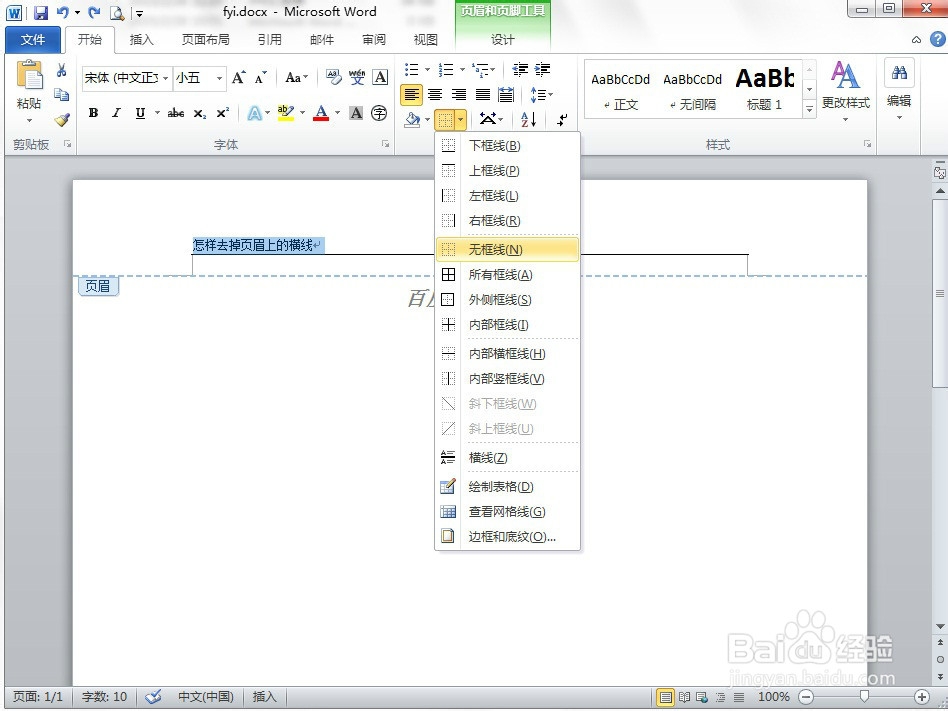948x711 pixels.
Task: Open 边框和底纹(O)... dialog
Action: coord(507,537)
